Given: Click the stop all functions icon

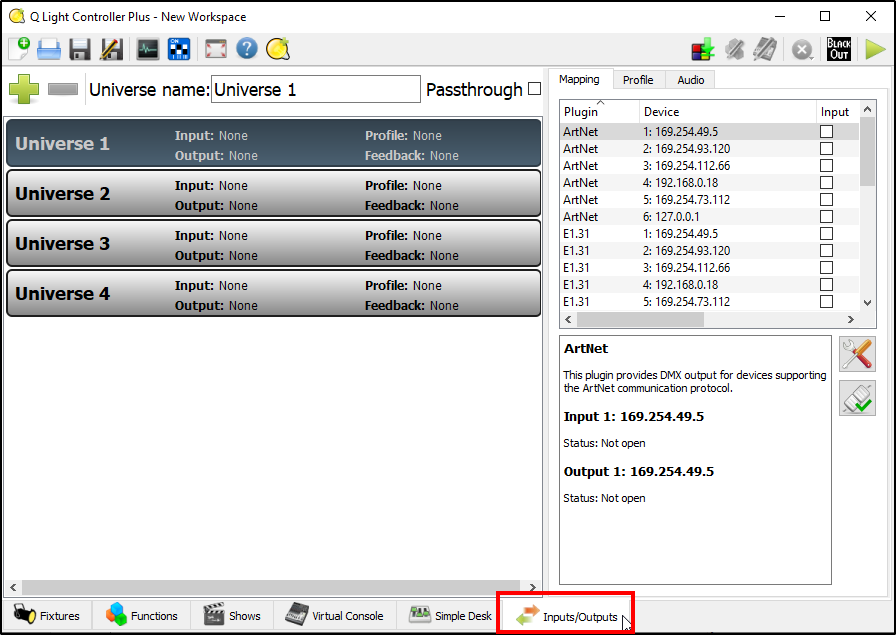Looking at the screenshot, I should (x=802, y=50).
